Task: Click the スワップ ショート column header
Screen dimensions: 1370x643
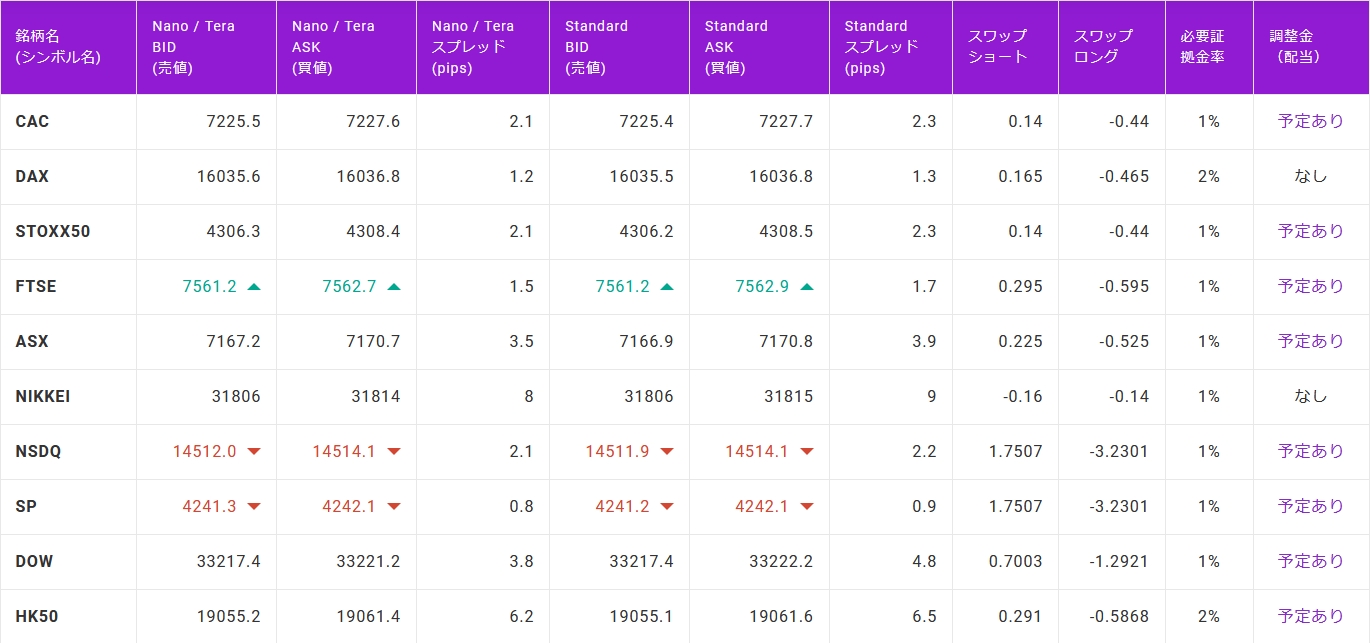Action: (x=1006, y=47)
